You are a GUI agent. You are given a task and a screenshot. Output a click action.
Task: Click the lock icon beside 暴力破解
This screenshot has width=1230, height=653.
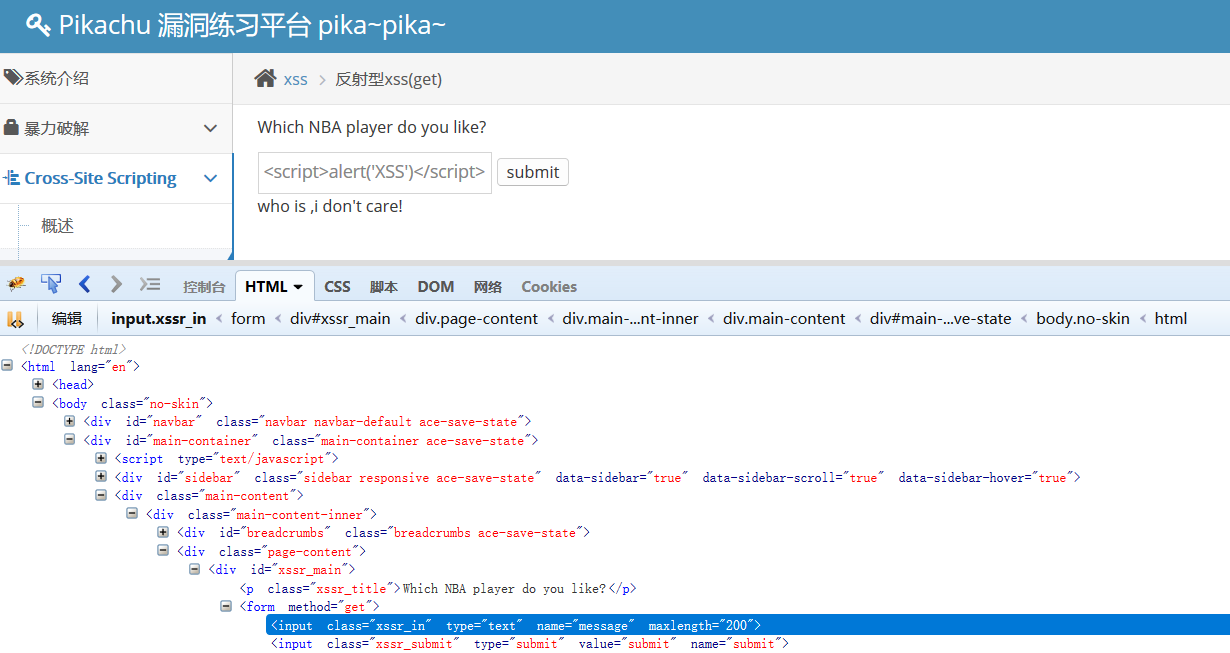click(11, 128)
